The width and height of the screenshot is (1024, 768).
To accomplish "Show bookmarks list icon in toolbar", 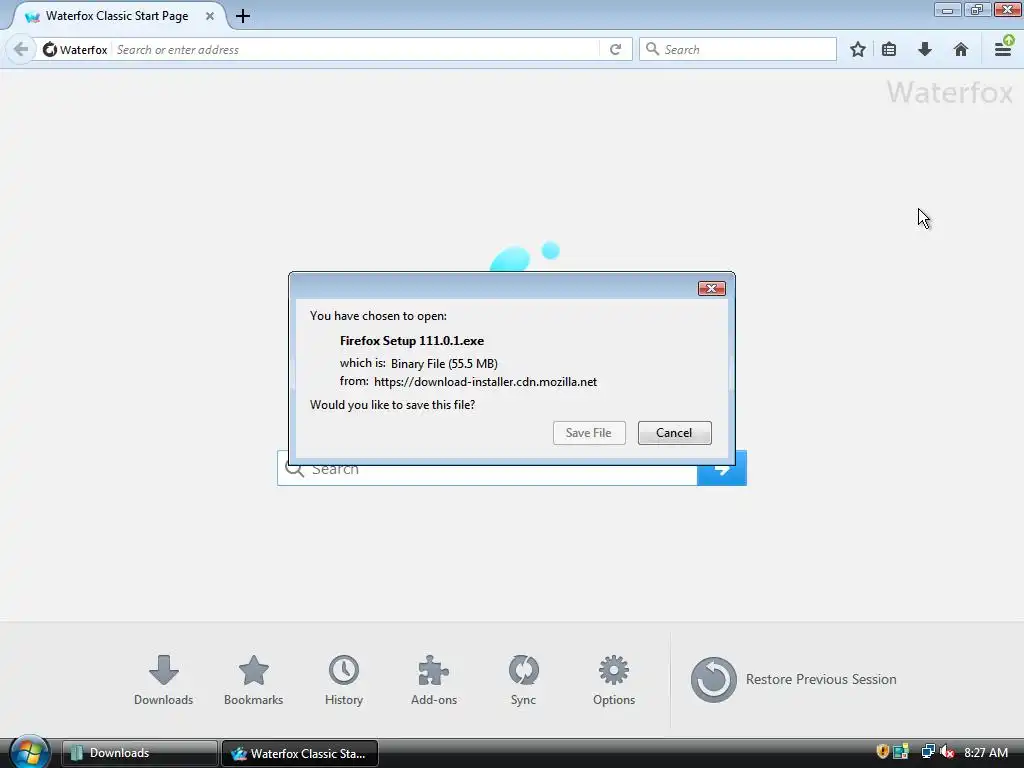I will [x=889, y=50].
